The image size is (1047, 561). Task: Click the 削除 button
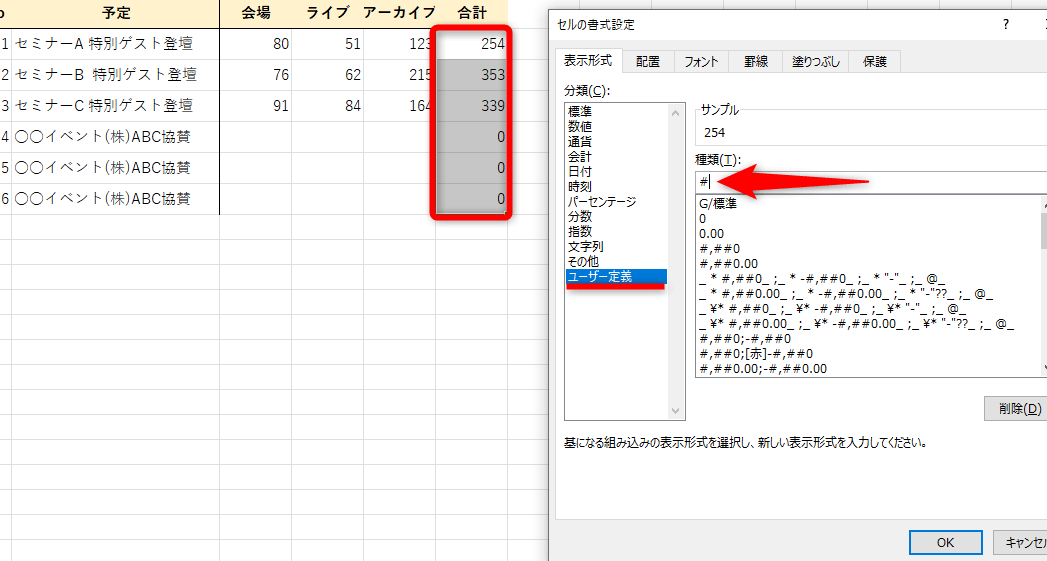1015,408
